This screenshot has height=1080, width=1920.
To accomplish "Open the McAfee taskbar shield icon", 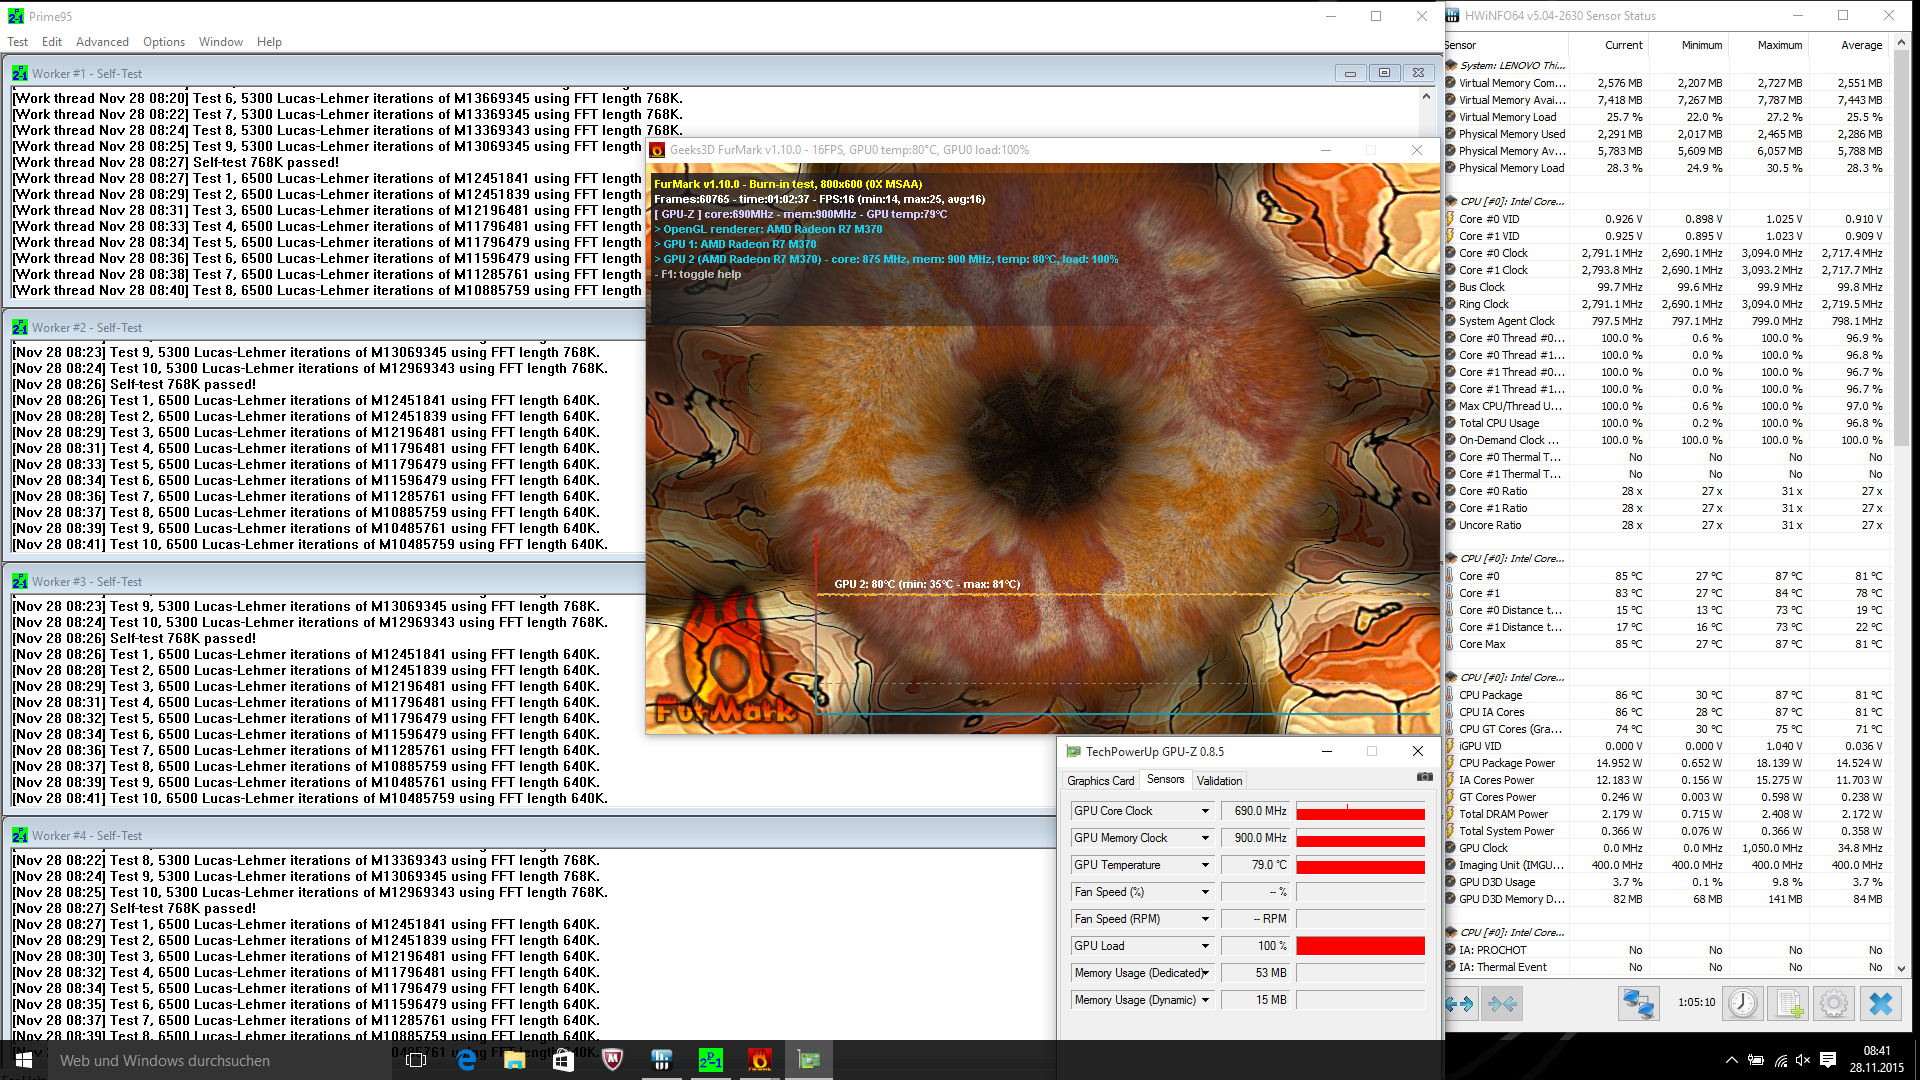I will (613, 1060).
